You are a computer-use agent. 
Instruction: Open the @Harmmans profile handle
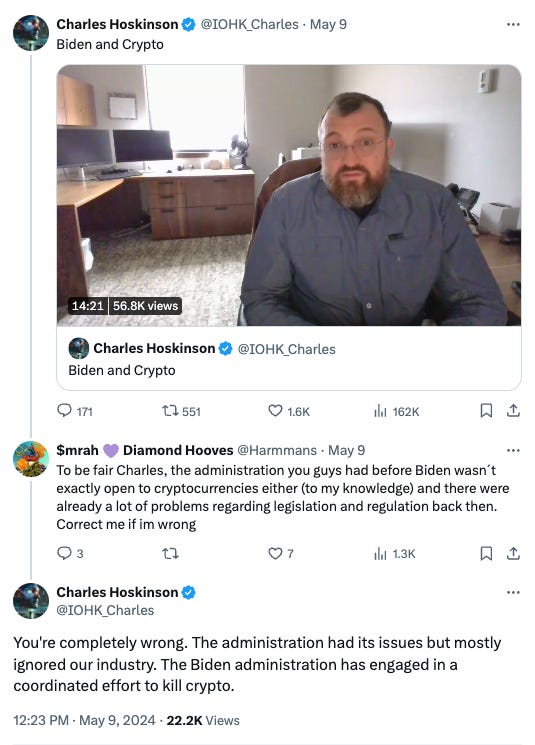pos(277,450)
